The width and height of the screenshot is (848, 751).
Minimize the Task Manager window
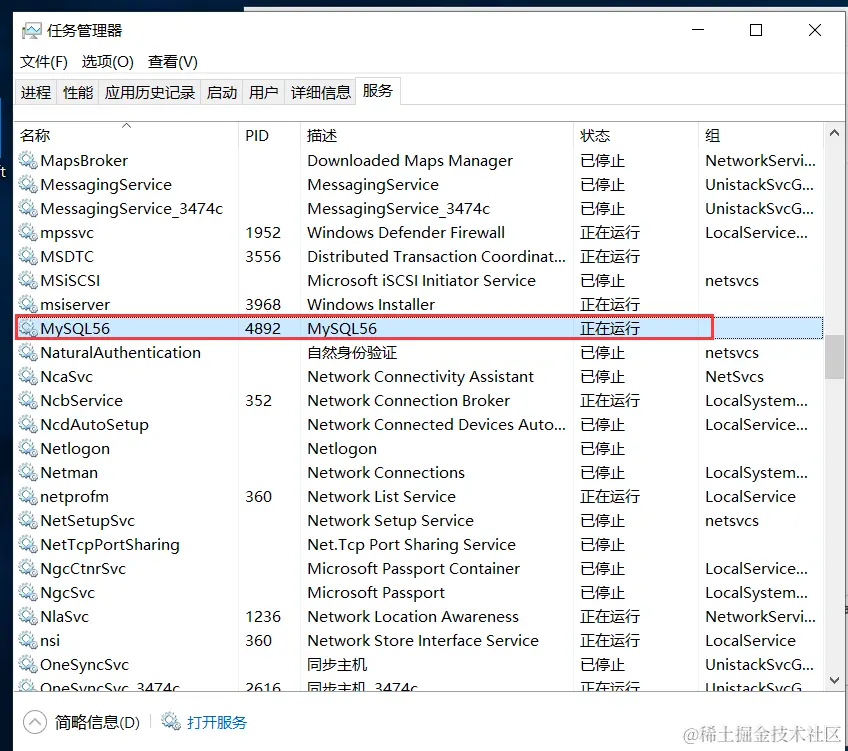click(x=698, y=30)
